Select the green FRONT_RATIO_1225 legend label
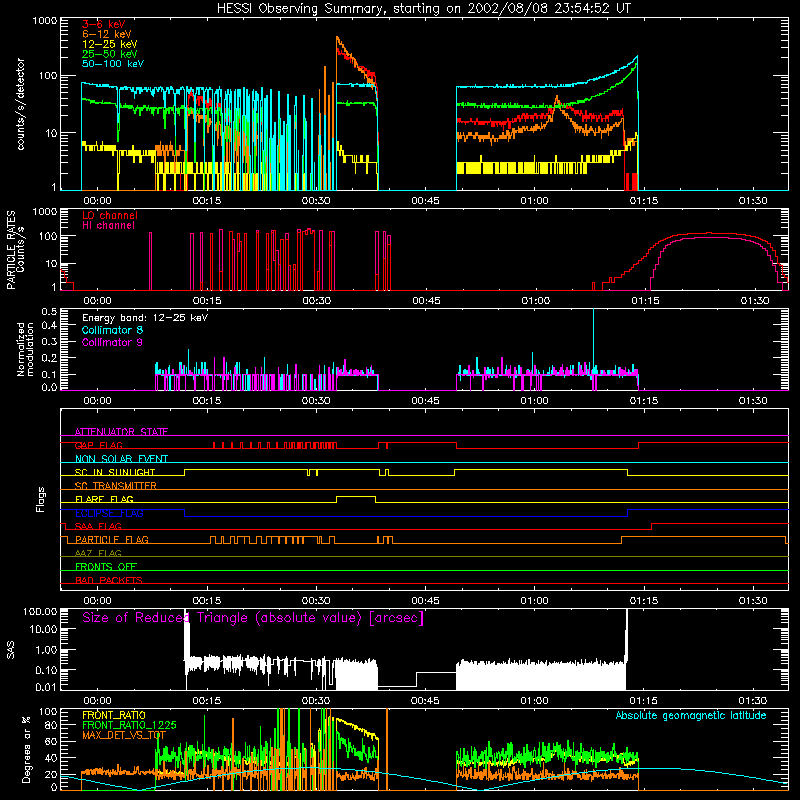The width and height of the screenshot is (800, 800). [x=129, y=725]
